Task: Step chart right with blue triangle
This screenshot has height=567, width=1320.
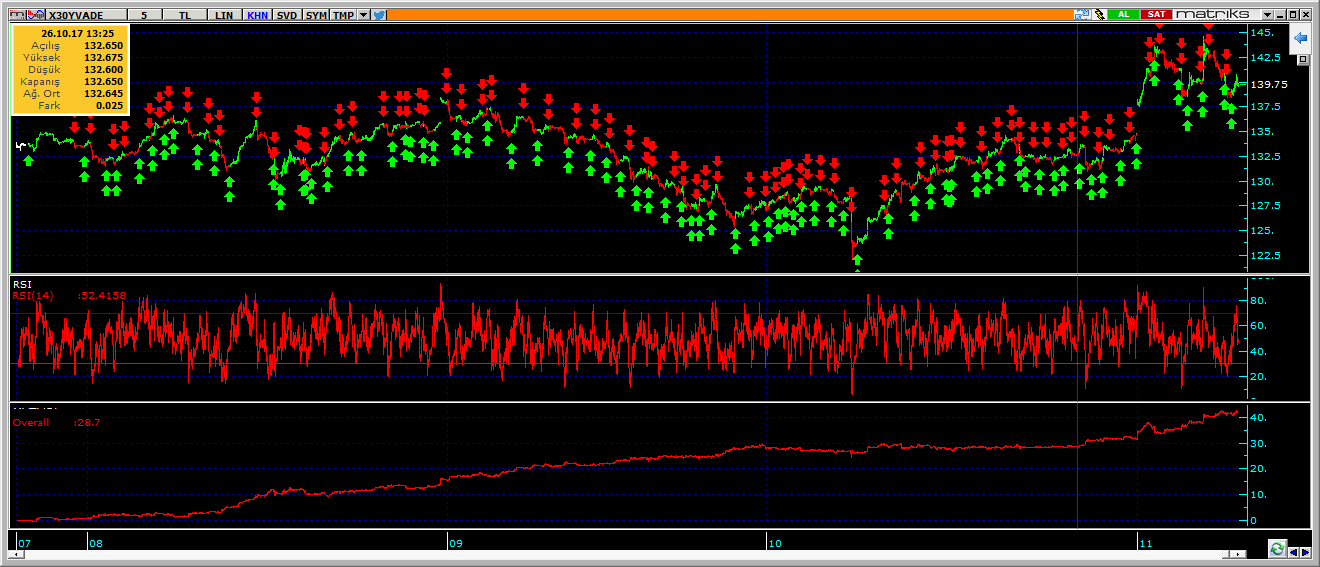Action: coord(1305,552)
